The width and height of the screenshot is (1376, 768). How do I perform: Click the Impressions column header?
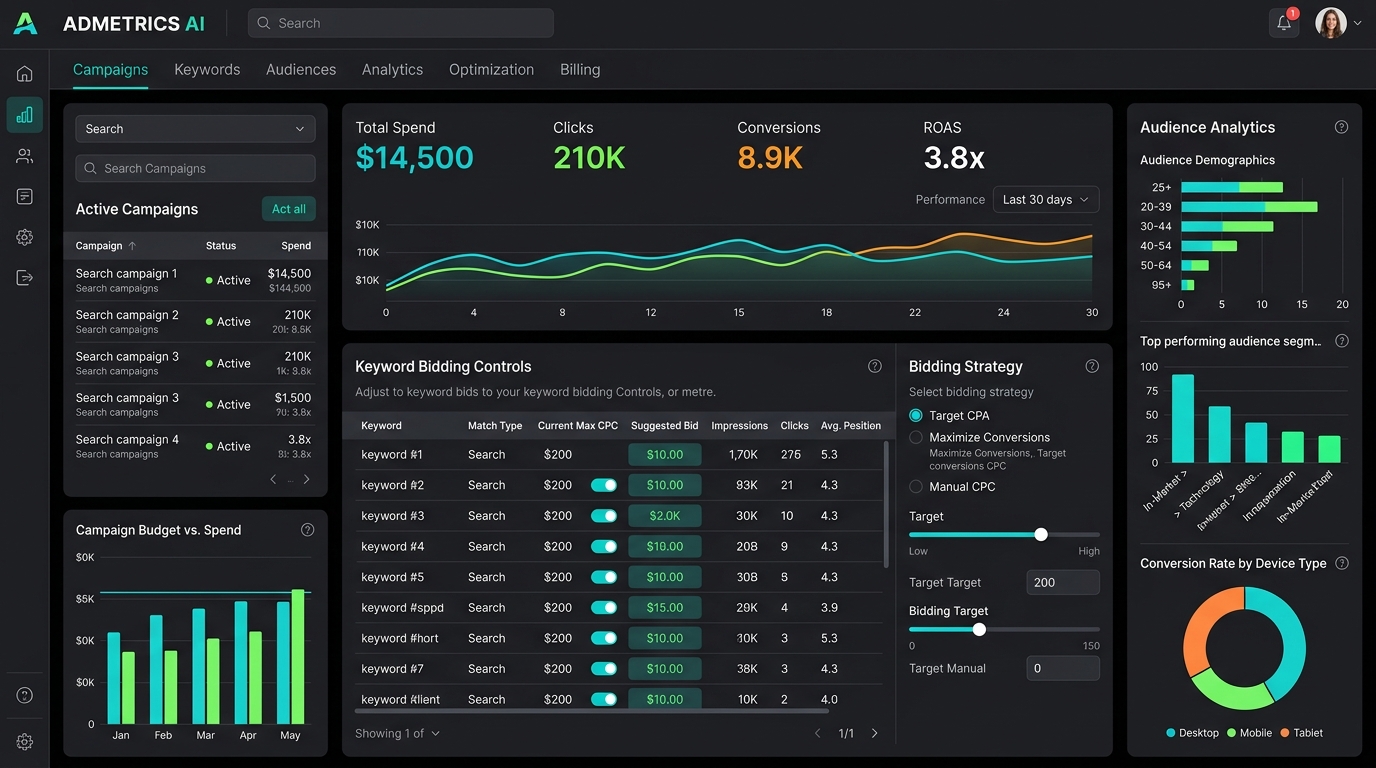tap(740, 426)
